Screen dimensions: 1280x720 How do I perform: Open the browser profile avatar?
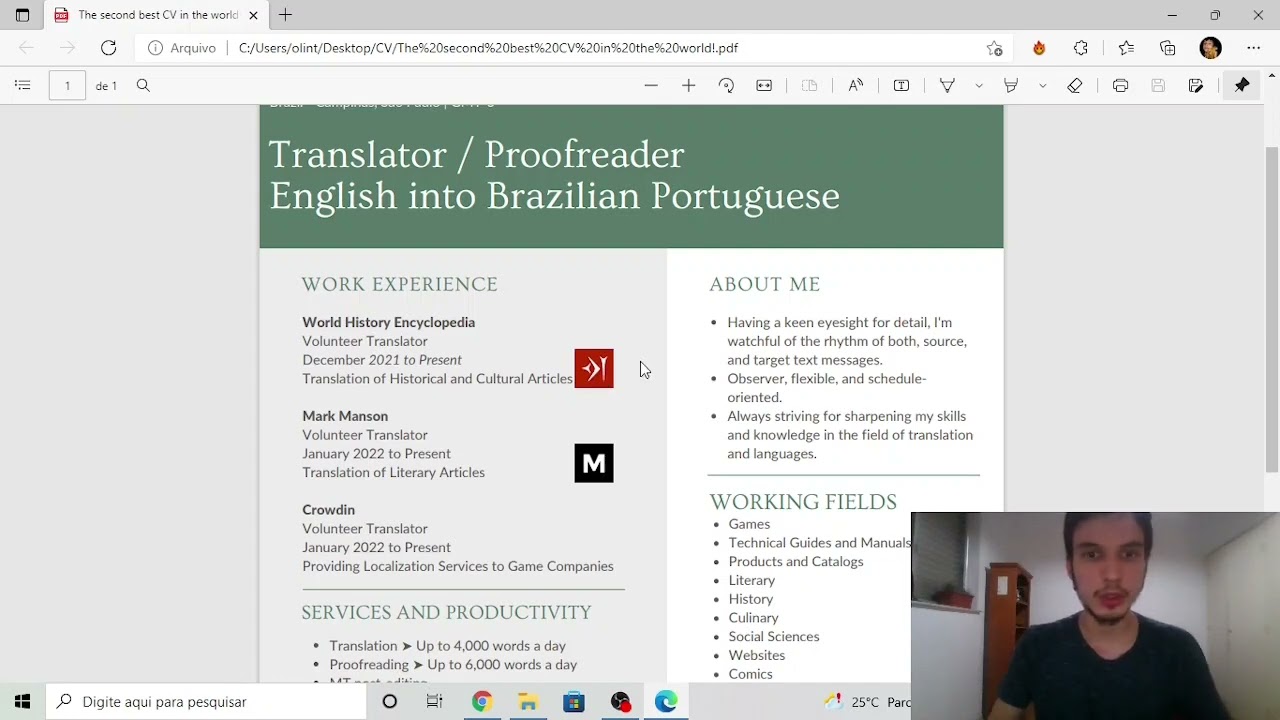pyautogui.click(x=1211, y=48)
